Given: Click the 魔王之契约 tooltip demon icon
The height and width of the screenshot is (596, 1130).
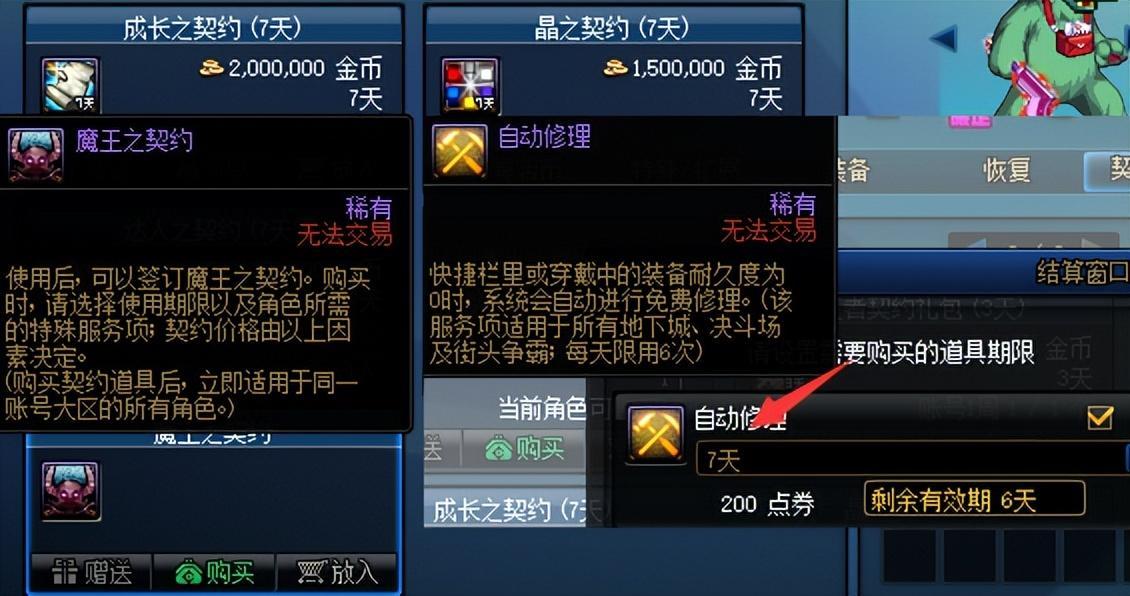Looking at the screenshot, I should tap(35, 156).
